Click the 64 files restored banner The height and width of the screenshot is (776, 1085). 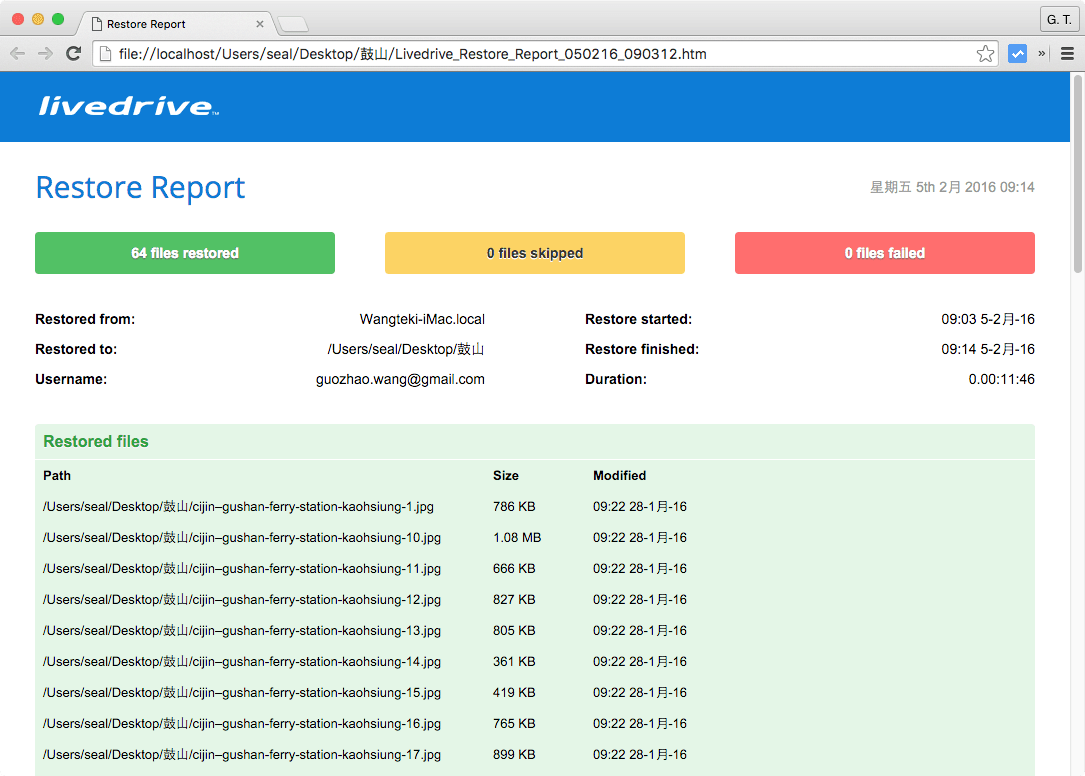(x=185, y=253)
